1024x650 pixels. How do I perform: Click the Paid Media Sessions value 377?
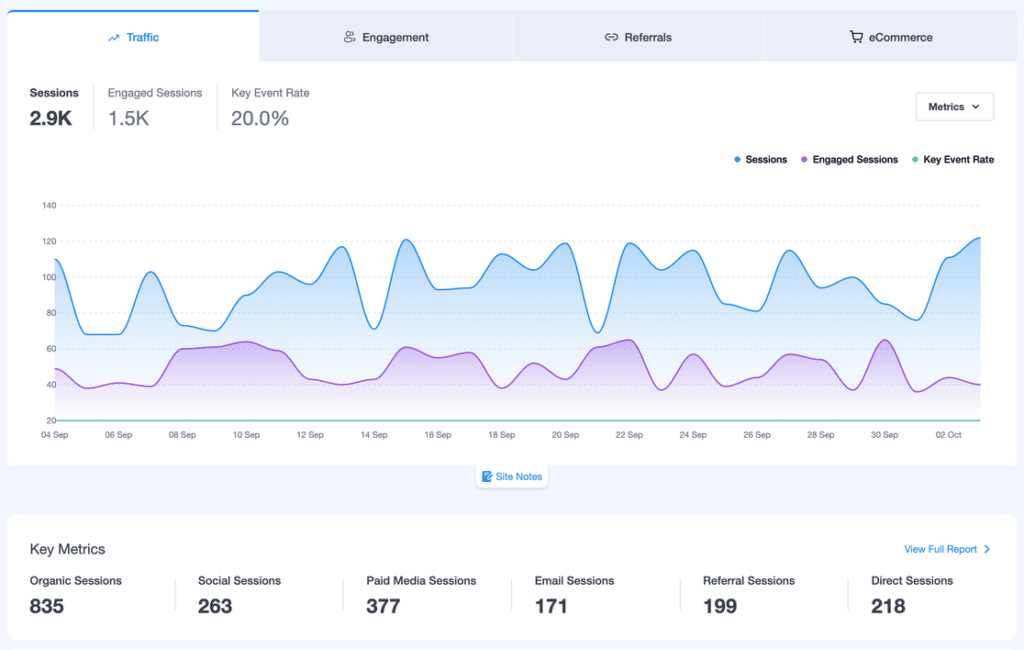(x=383, y=606)
